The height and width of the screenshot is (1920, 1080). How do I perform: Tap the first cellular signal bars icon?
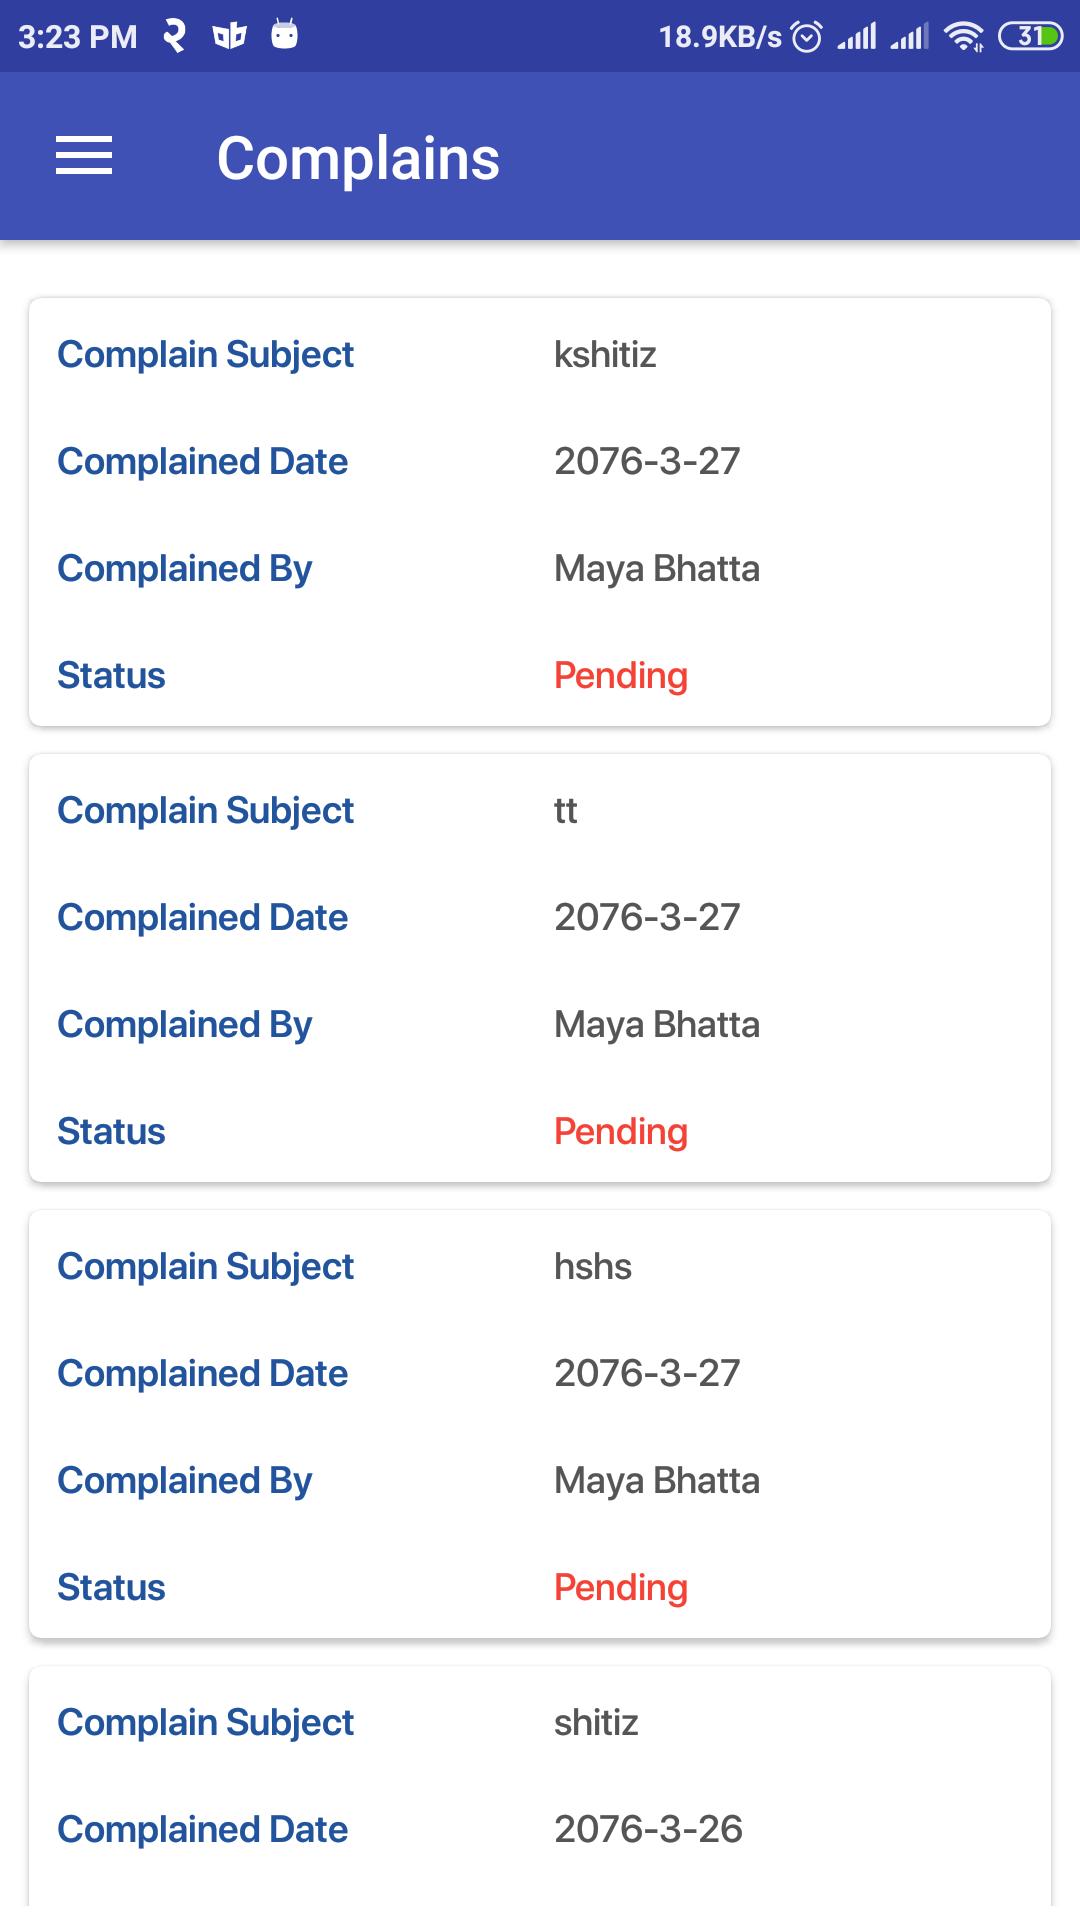coord(857,37)
